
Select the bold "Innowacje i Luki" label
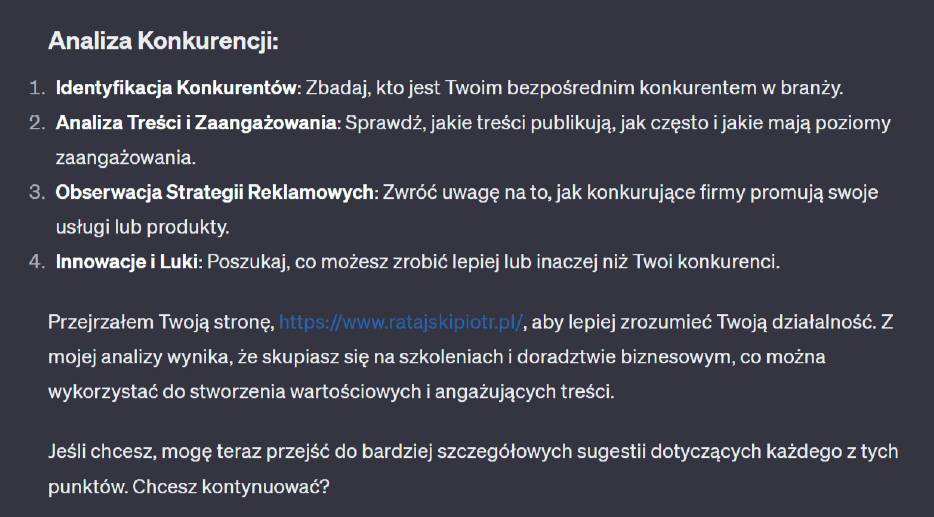127,262
